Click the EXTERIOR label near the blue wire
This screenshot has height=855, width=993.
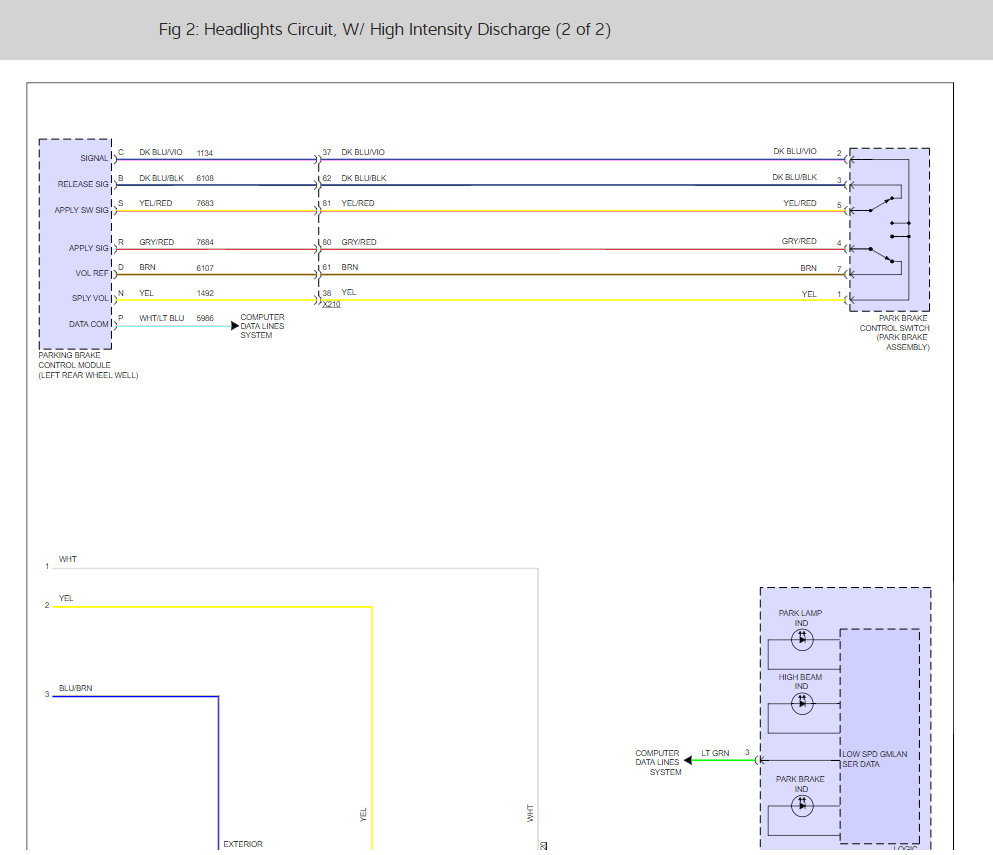pos(243,844)
